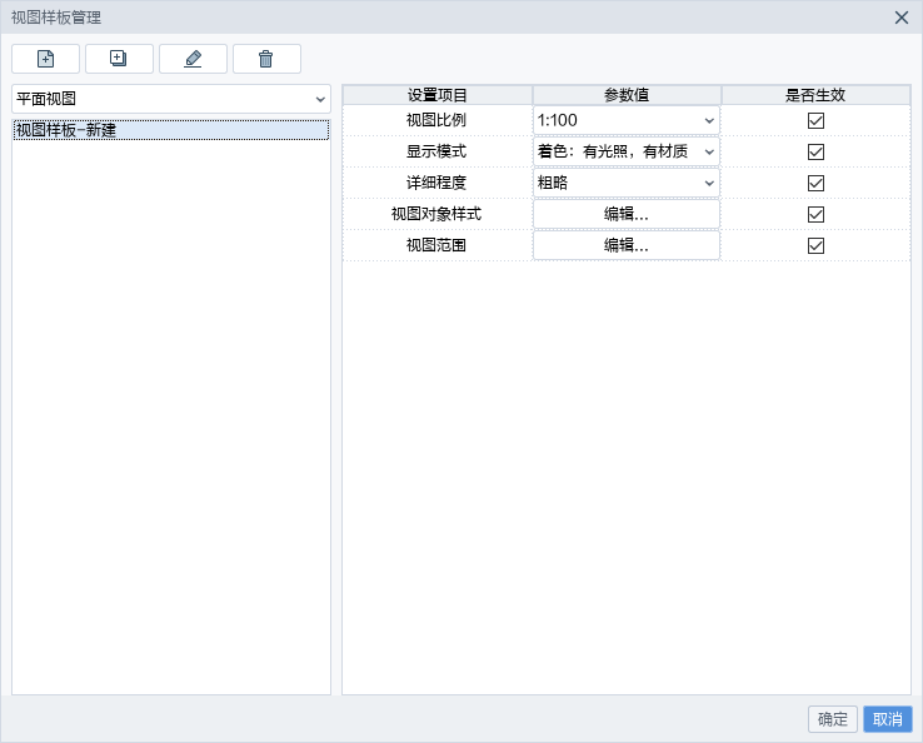
Task: Uncheck 是否生效 for 显示模式
Action: tap(816, 152)
